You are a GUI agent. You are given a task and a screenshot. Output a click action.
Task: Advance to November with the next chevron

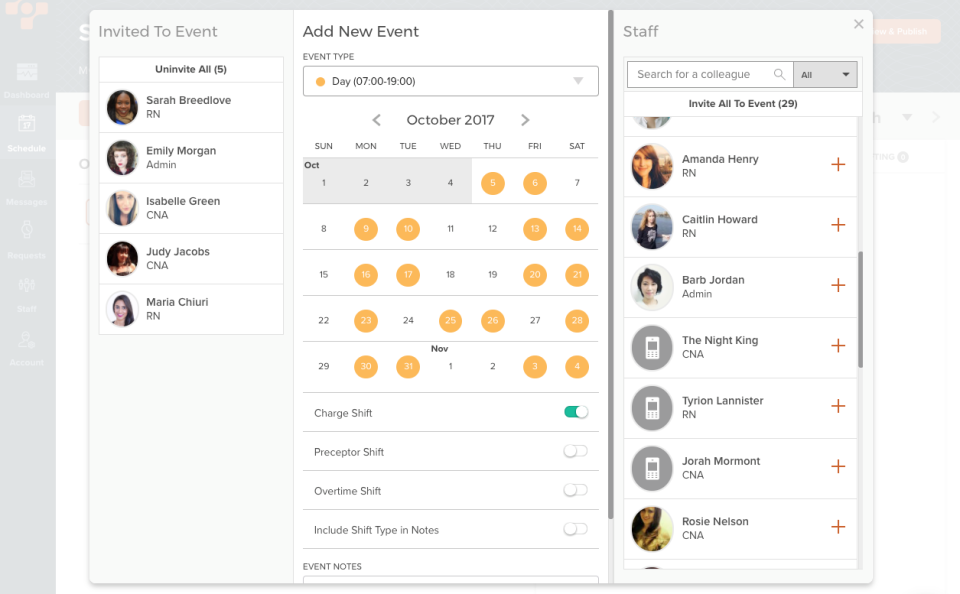[524, 119]
